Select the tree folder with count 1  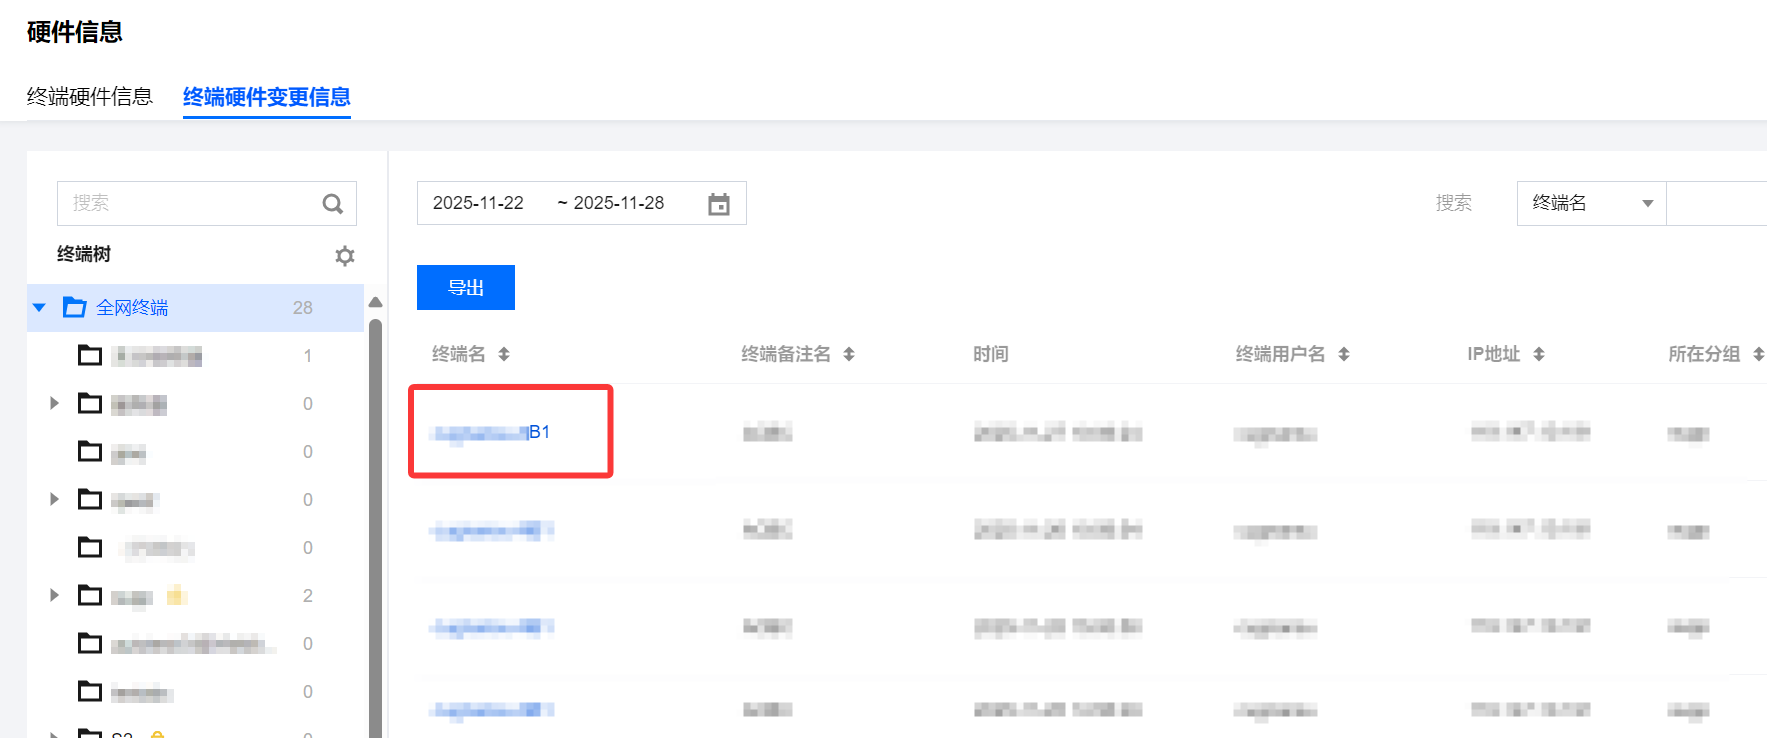(x=196, y=355)
